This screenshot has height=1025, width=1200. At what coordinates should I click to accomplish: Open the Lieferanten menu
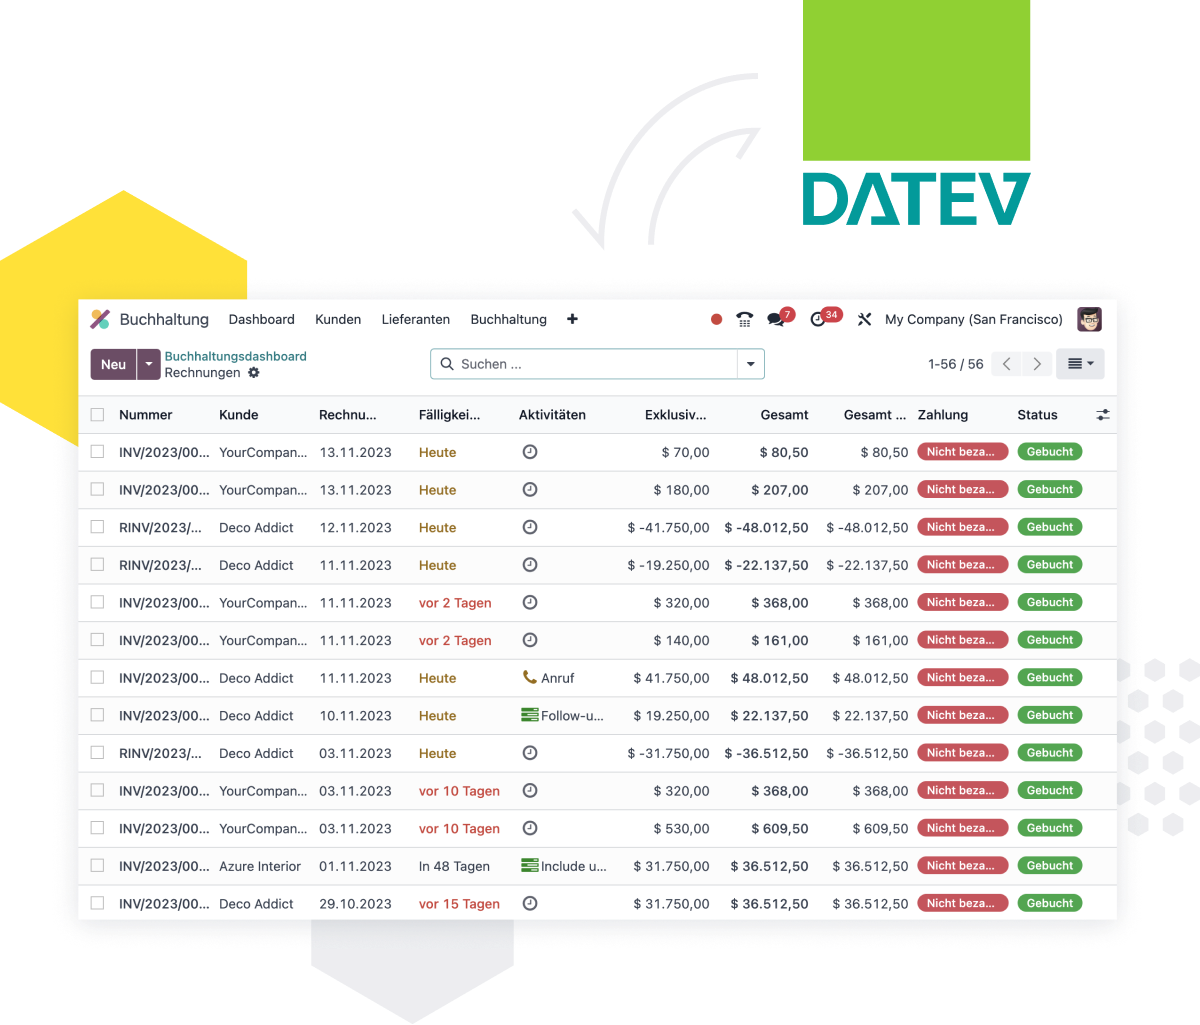(416, 320)
